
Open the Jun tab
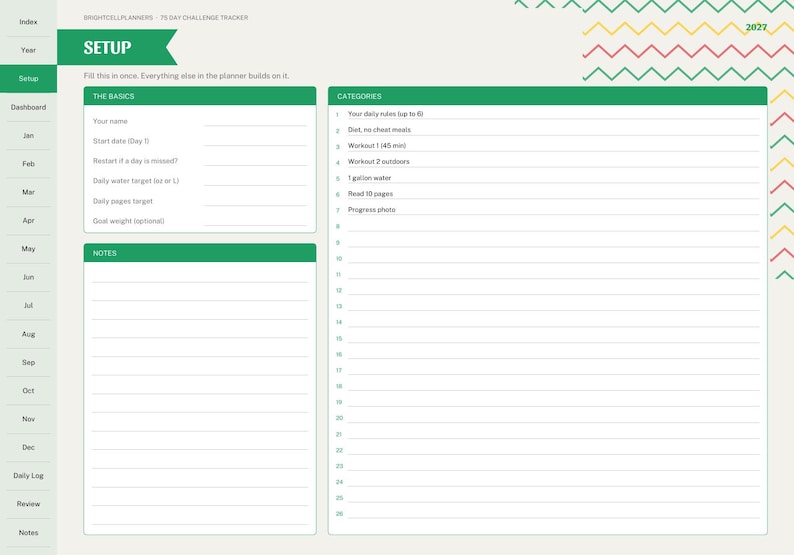coord(28,277)
